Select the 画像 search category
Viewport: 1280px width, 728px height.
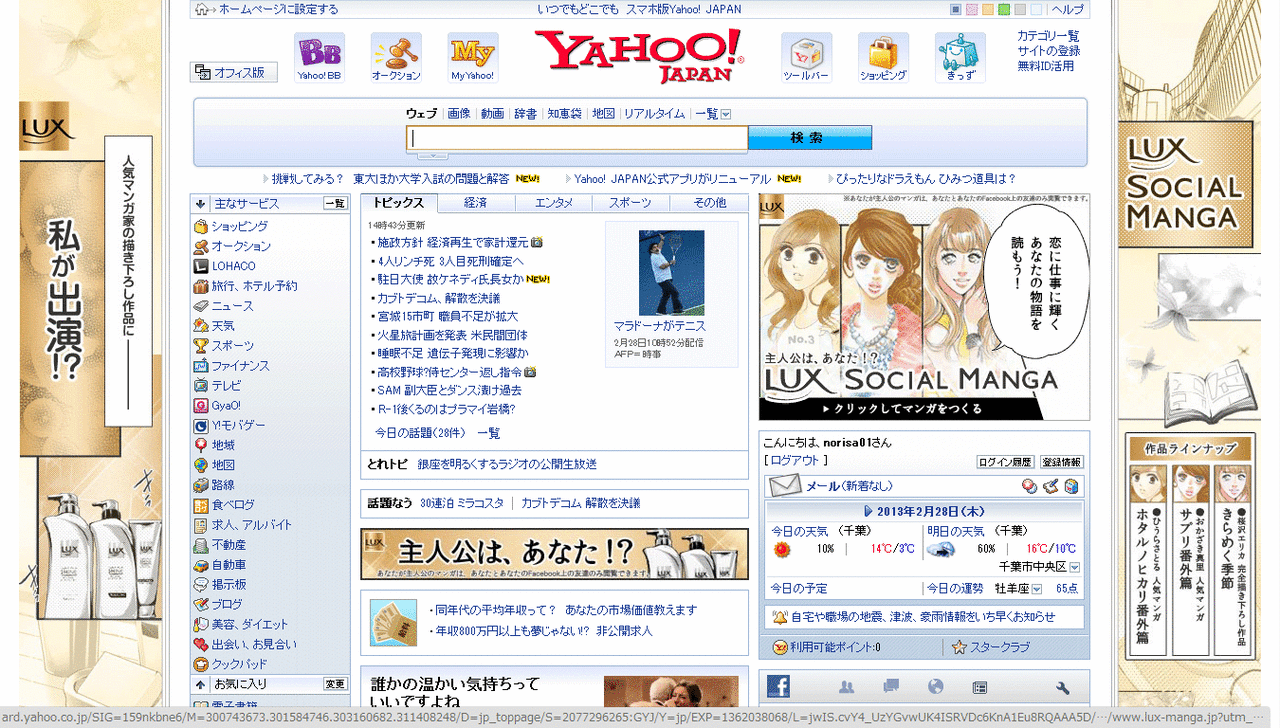pos(459,114)
